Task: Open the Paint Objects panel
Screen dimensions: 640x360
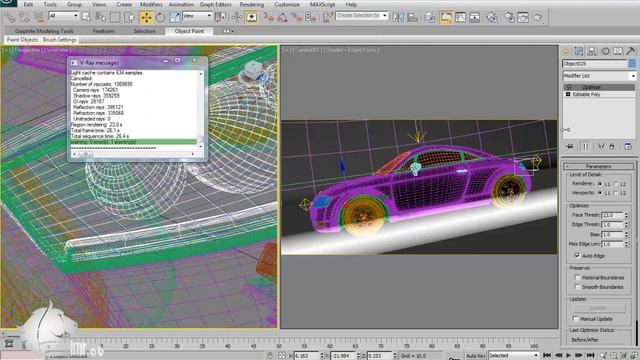Action: tap(22, 40)
